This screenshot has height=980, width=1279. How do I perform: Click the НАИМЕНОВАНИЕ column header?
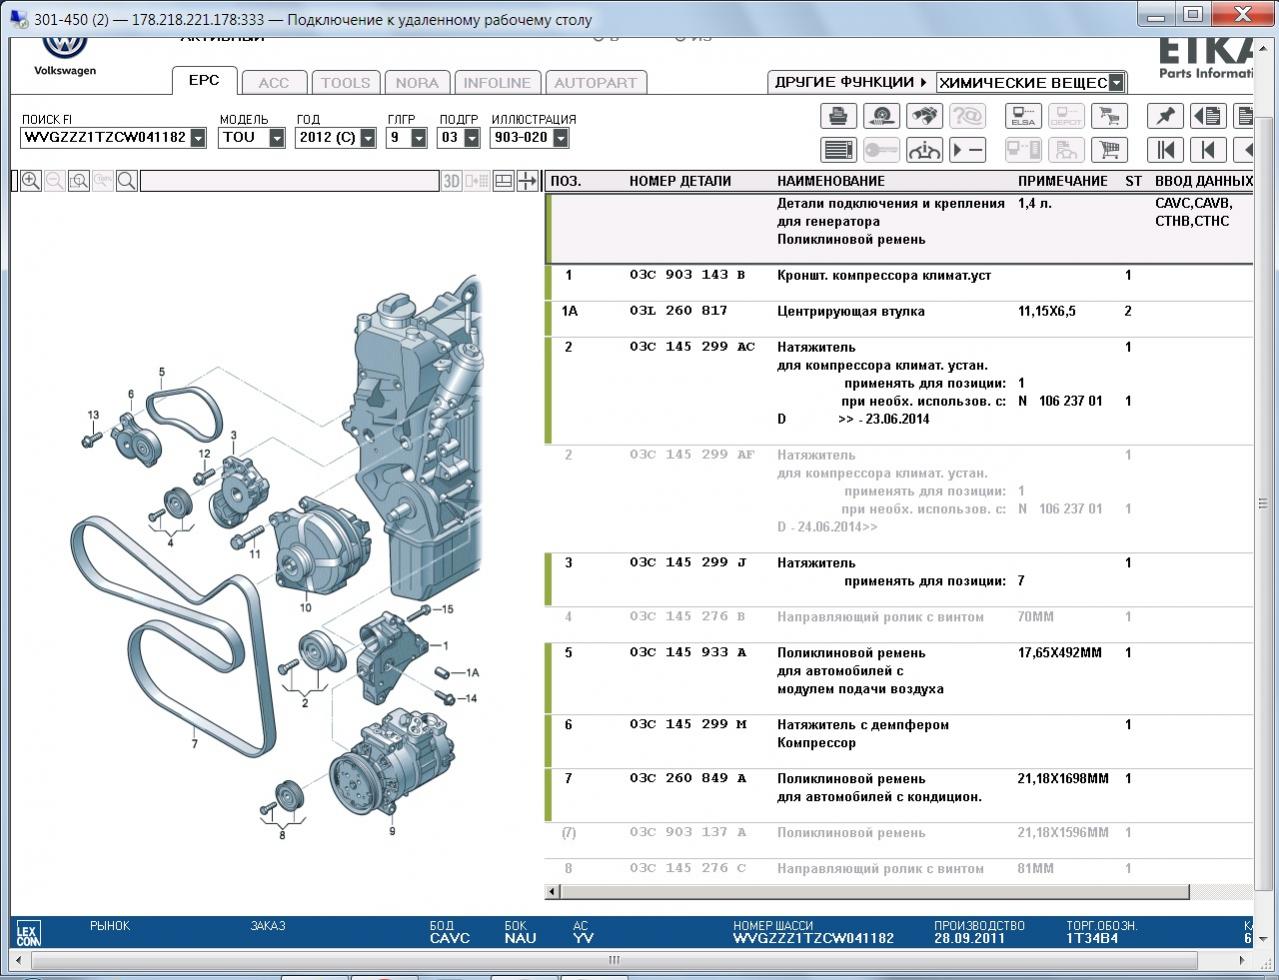831,181
